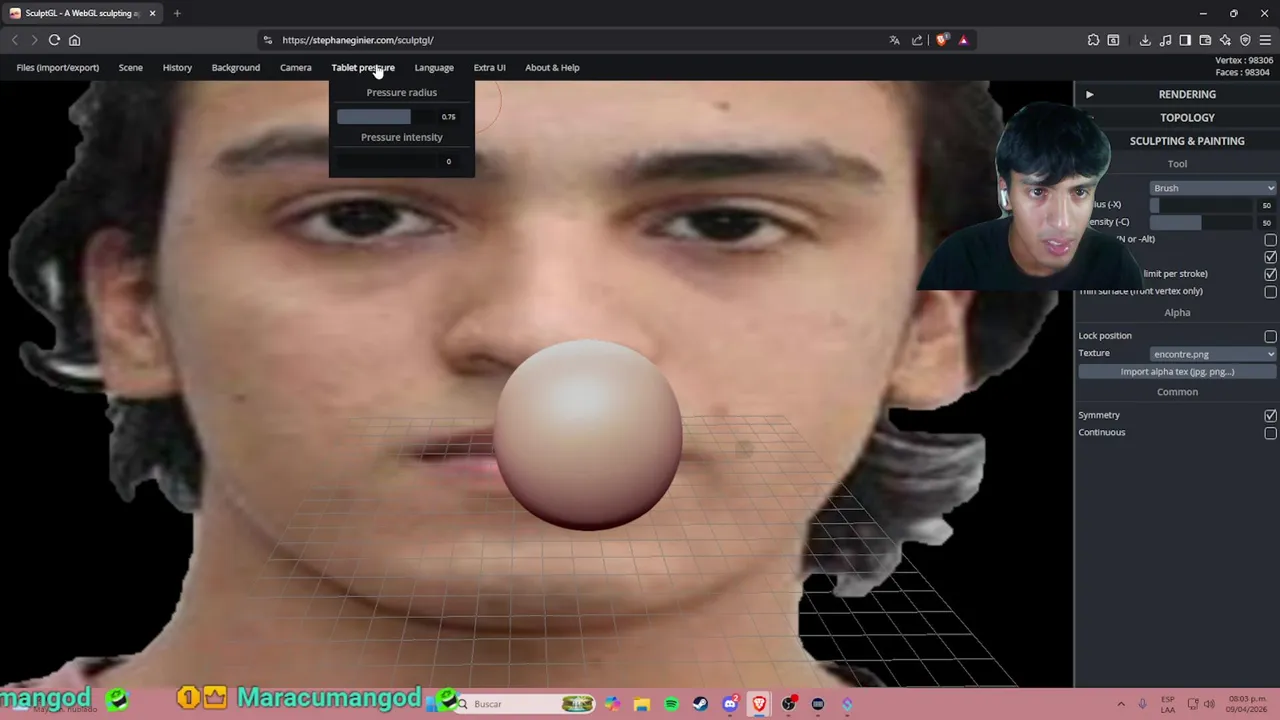Open the extensions puzzle icon

(x=1093, y=40)
